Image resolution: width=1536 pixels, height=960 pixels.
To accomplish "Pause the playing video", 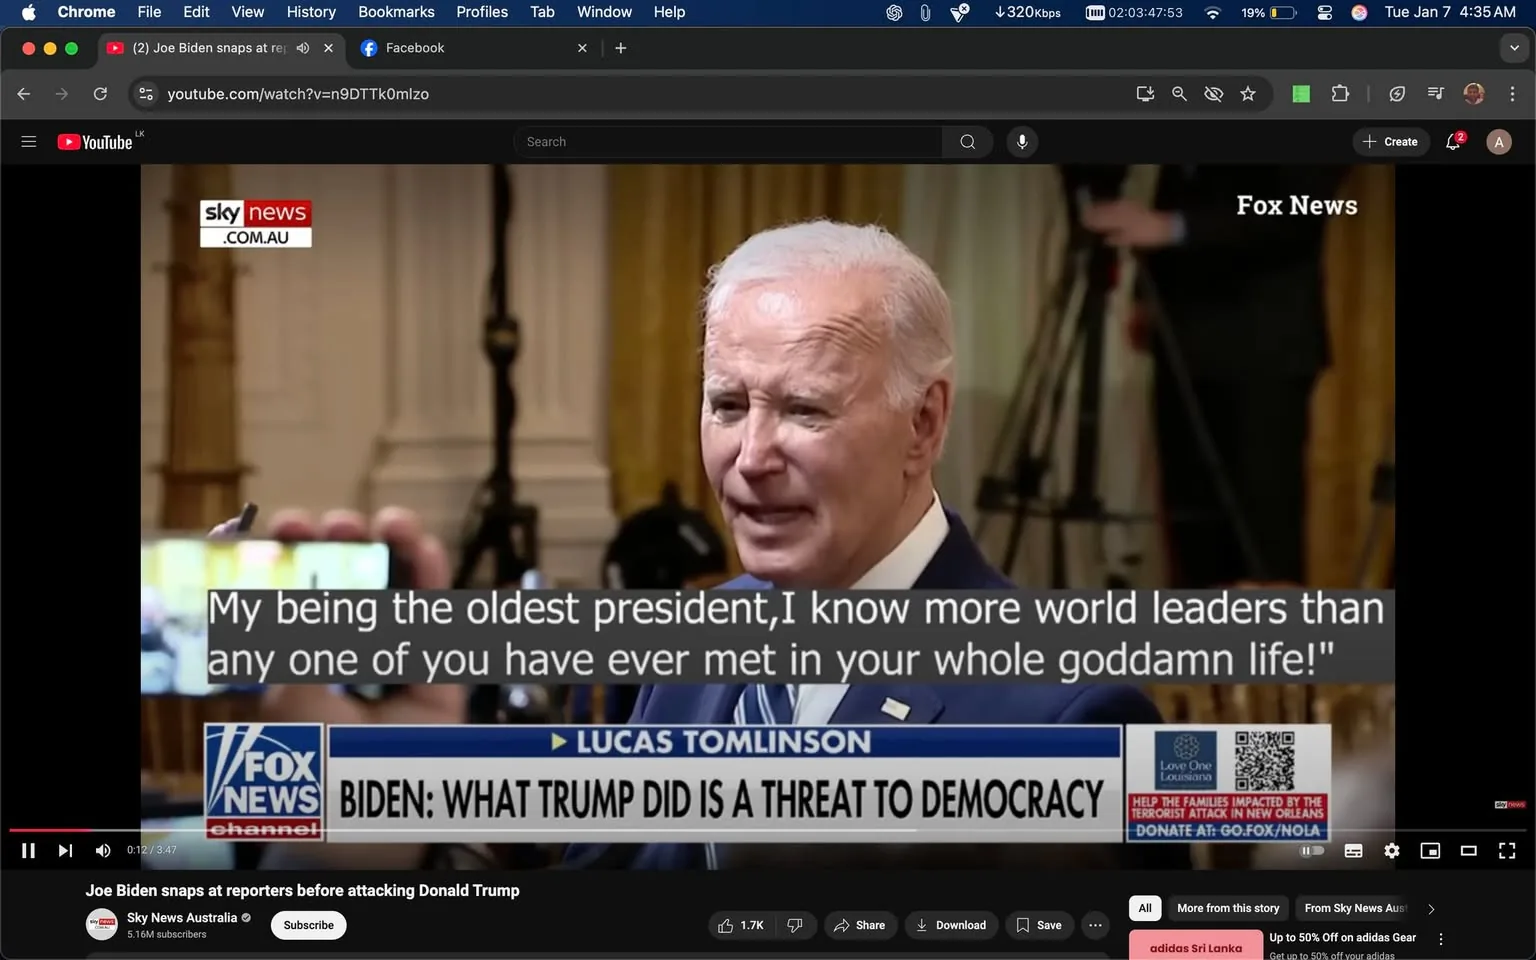I will tap(27, 850).
